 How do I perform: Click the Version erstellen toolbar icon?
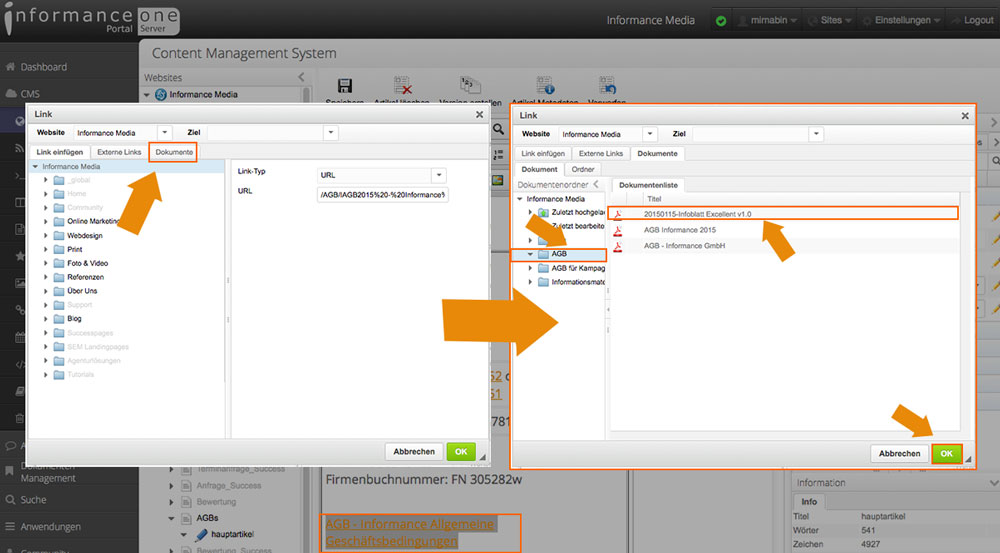(x=470, y=85)
